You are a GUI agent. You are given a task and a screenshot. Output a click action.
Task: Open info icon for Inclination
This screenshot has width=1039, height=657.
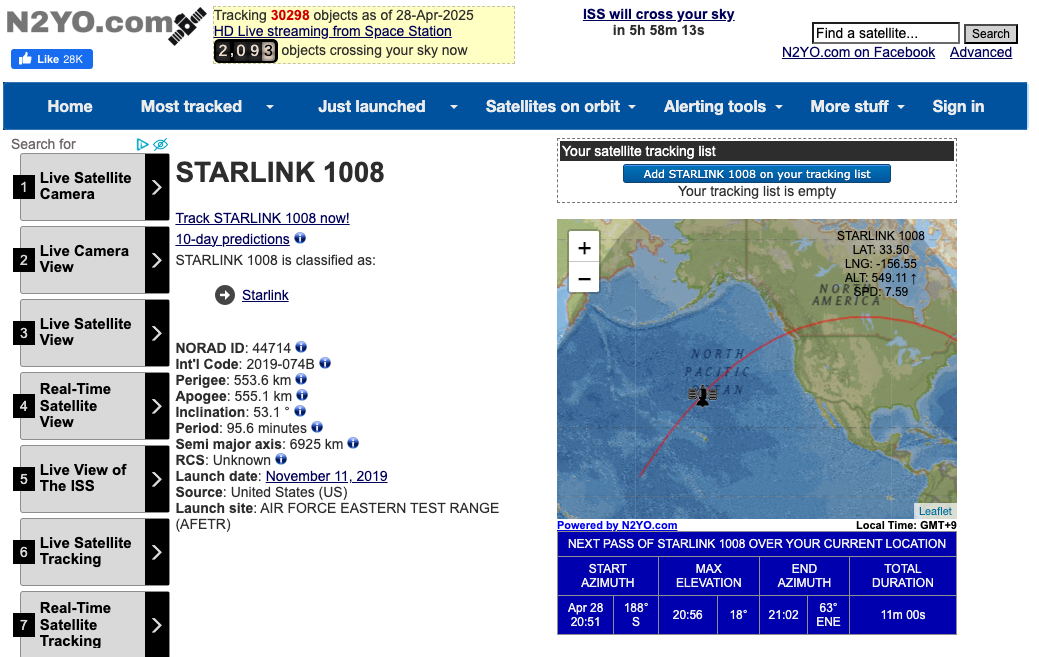(x=300, y=411)
